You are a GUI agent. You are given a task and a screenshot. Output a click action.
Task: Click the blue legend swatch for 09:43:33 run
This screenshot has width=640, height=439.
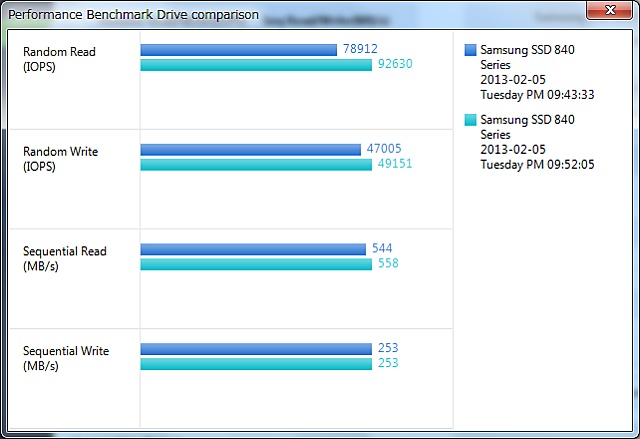coord(470,50)
